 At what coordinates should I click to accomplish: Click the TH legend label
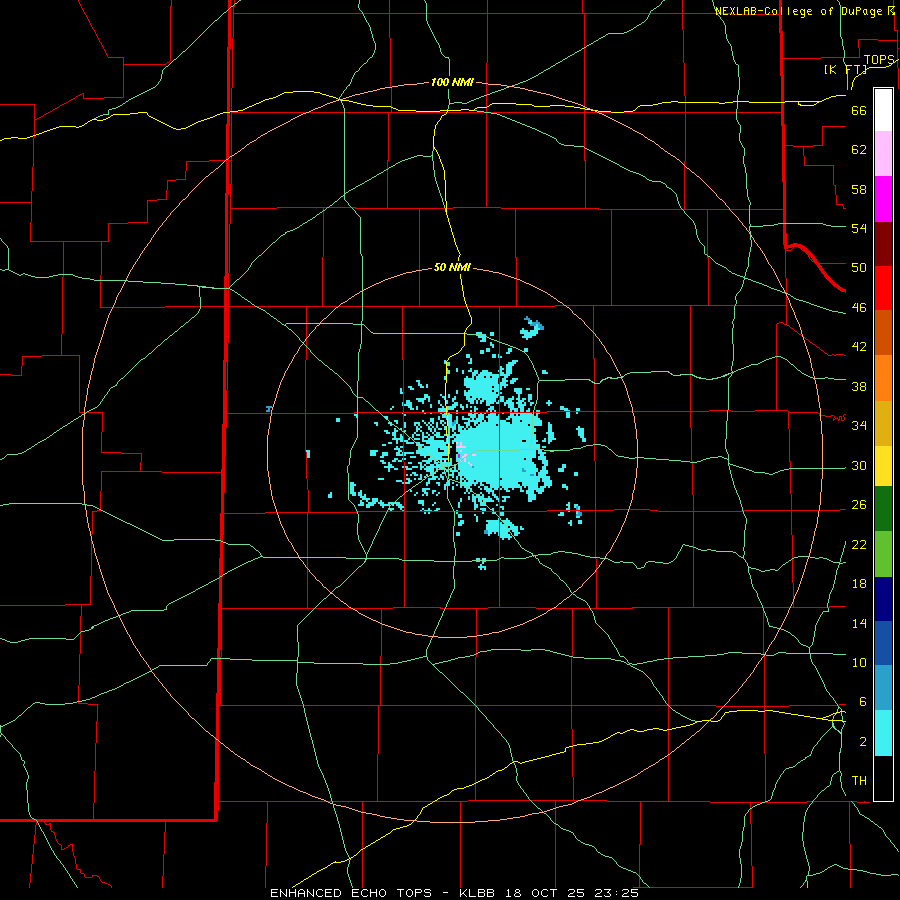point(859,781)
